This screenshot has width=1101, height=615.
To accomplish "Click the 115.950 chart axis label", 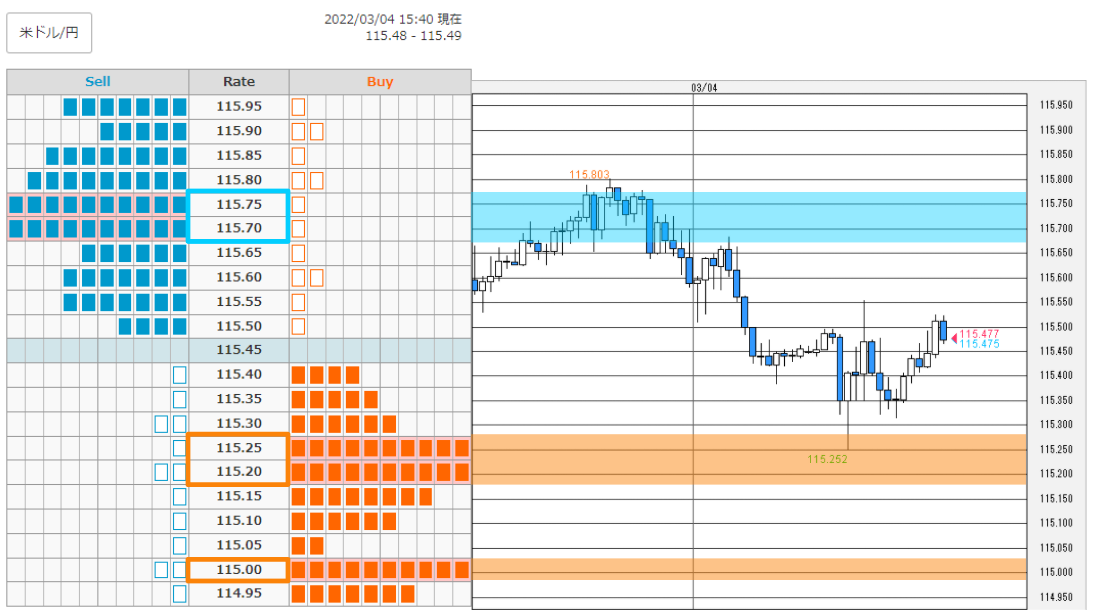I will tap(1056, 105).
